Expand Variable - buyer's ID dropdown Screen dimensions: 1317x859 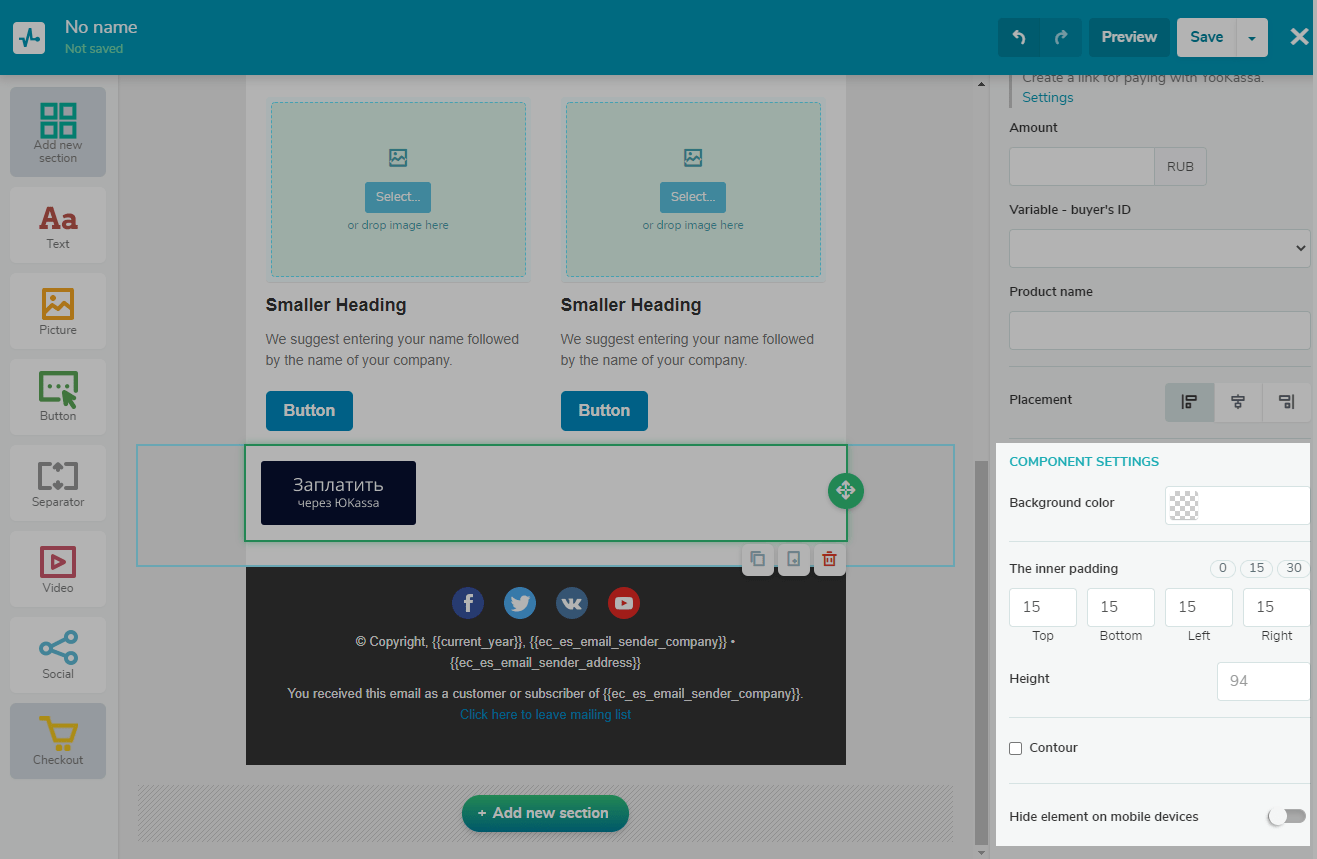point(1159,248)
